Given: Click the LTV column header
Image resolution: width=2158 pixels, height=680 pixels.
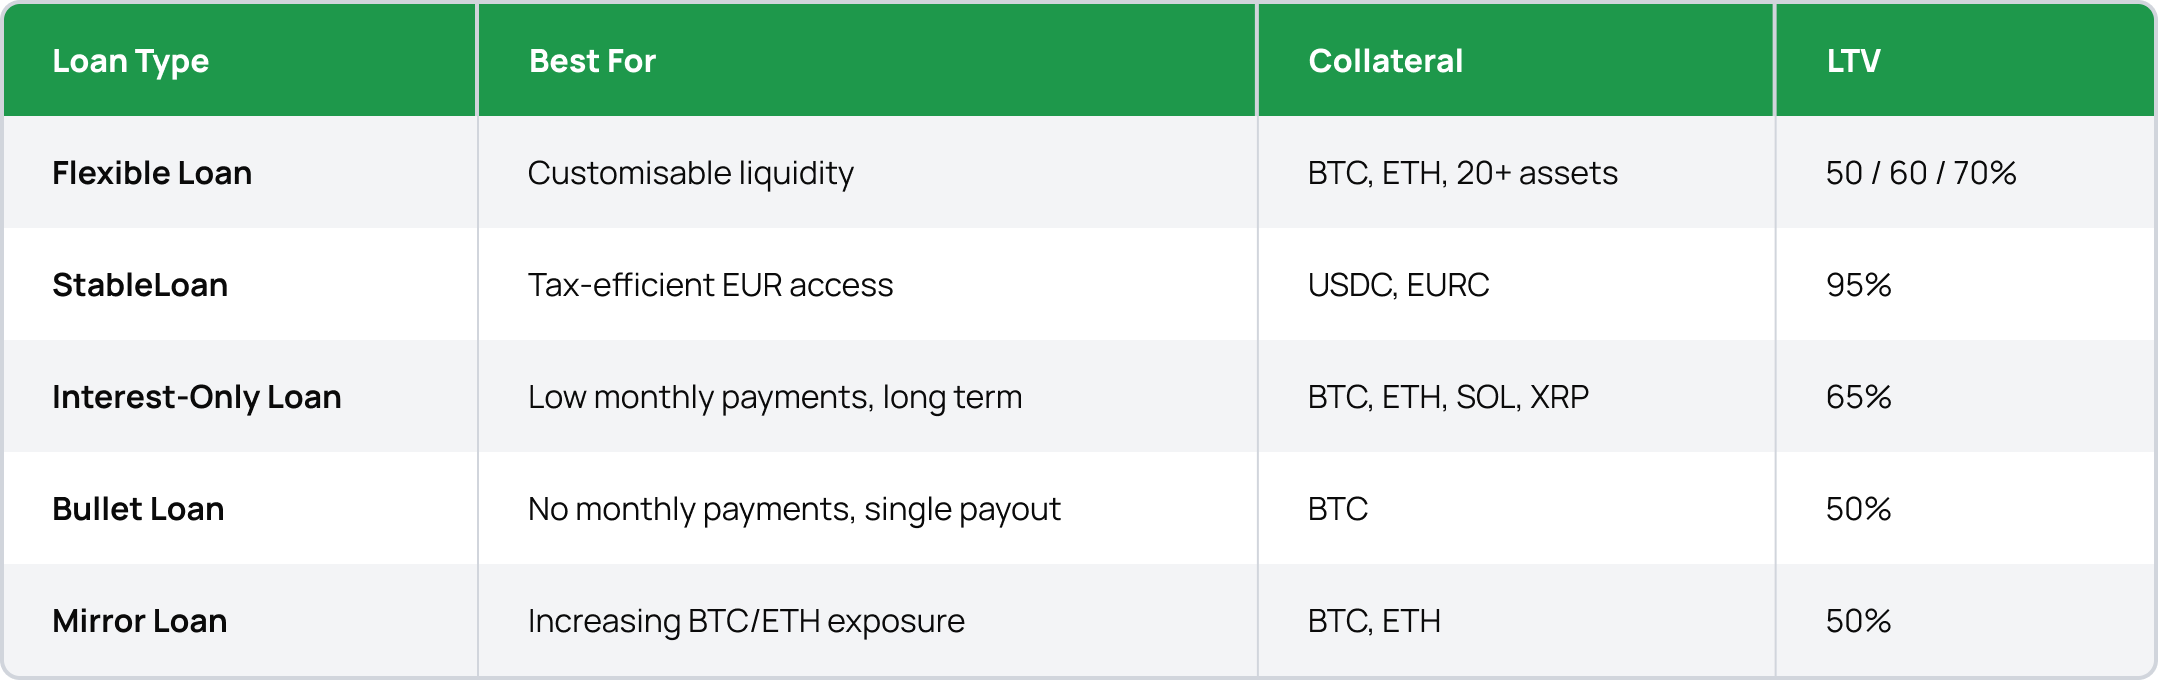Looking at the screenshot, I should [1853, 61].
